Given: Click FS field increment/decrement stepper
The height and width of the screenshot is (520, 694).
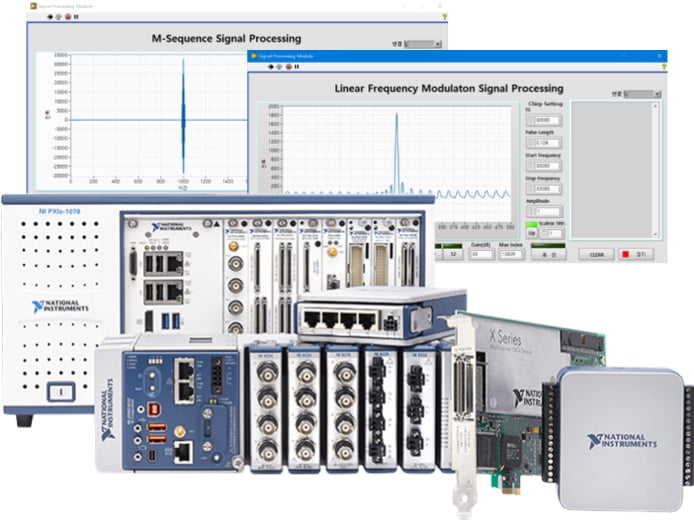Looking at the screenshot, I should tap(530, 120).
